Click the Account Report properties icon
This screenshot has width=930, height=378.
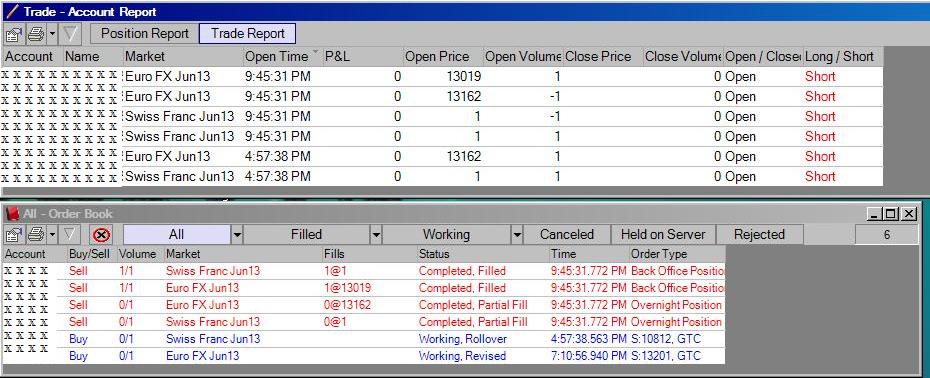pyautogui.click(x=14, y=34)
